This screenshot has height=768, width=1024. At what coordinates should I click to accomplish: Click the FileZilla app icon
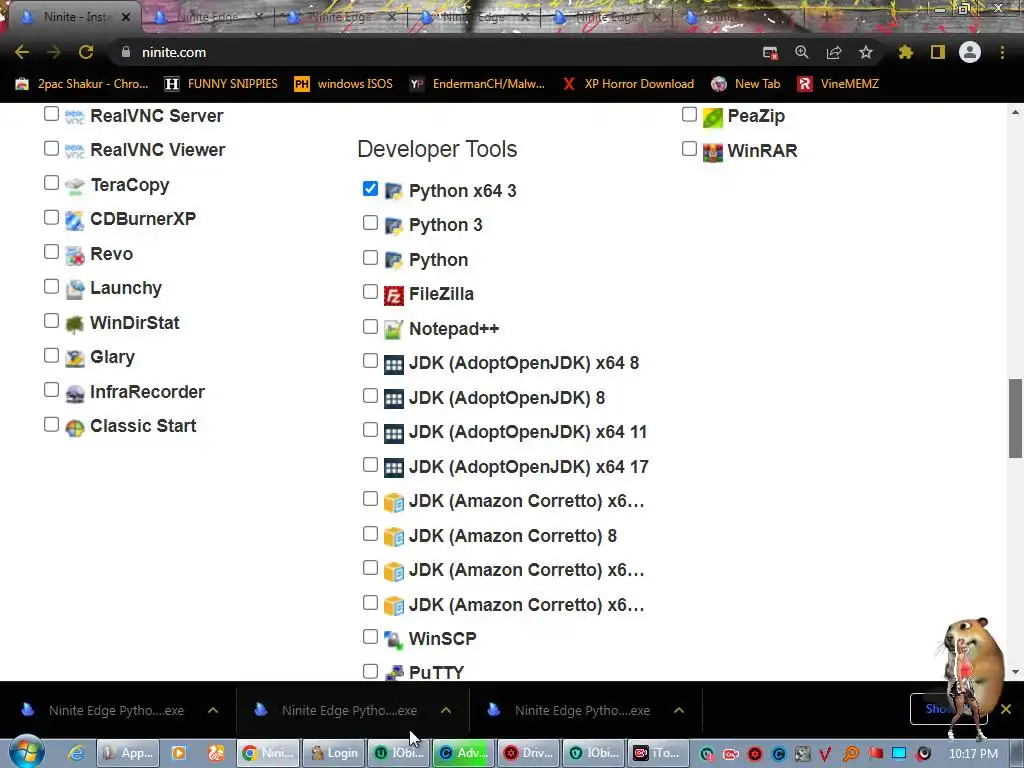(393, 295)
